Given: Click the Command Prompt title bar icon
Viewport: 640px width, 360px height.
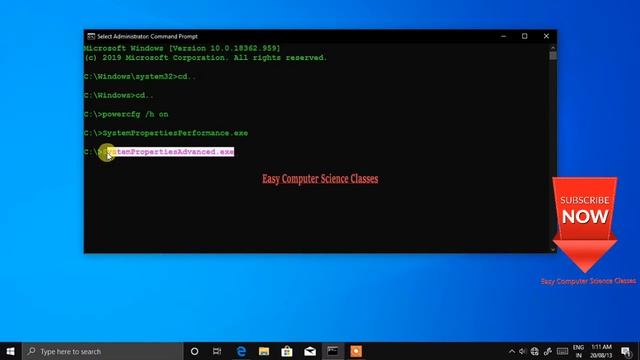Looking at the screenshot, I should click(91, 36).
